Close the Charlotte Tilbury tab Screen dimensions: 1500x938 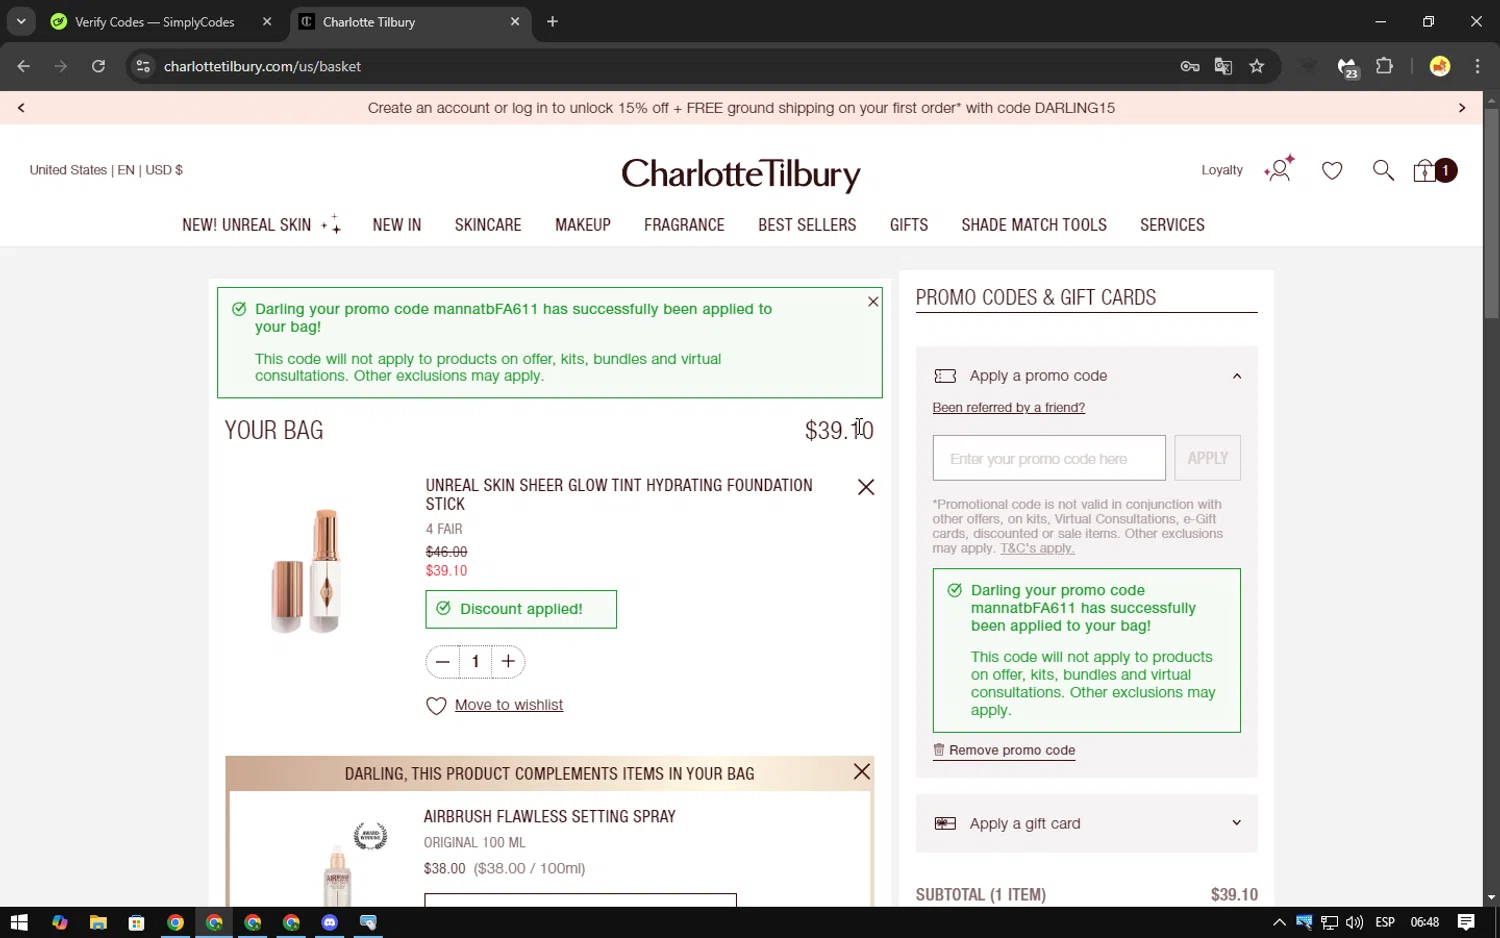pos(515,21)
